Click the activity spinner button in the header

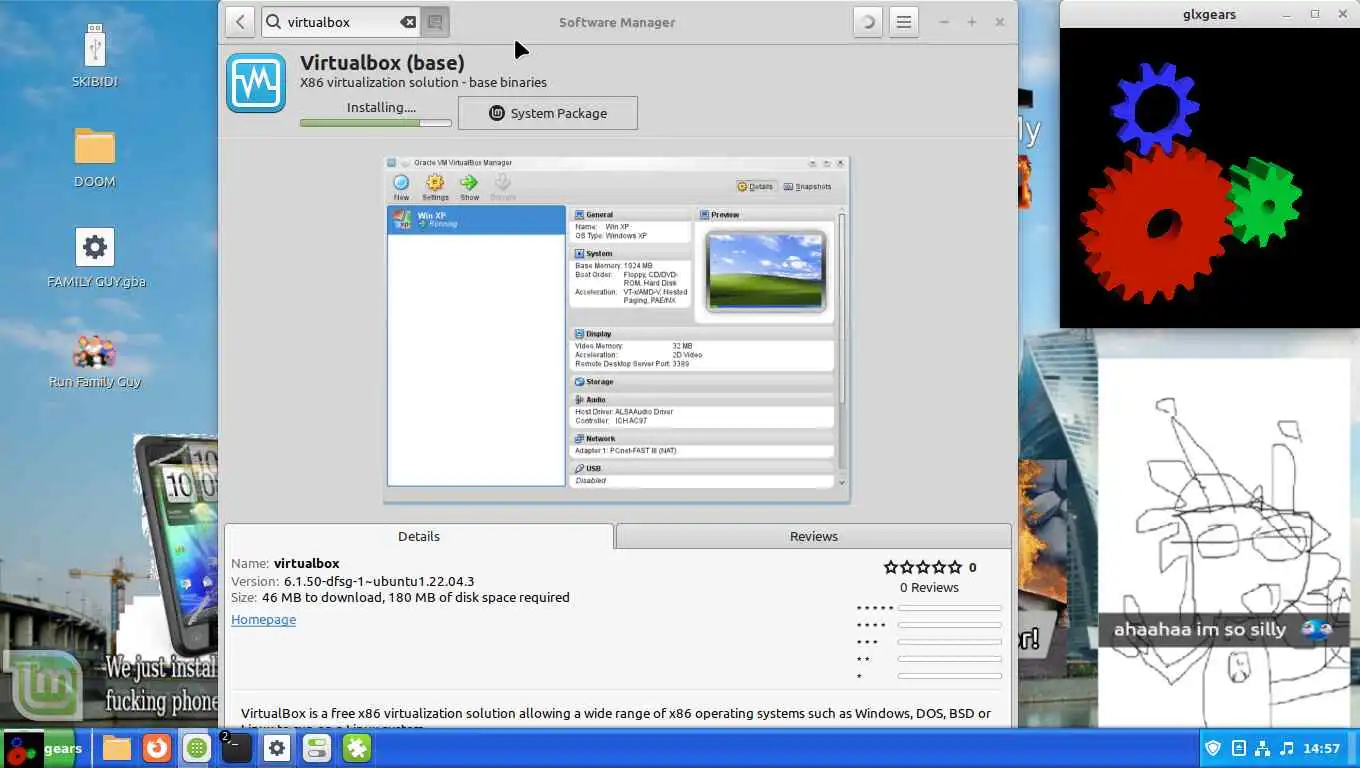tap(867, 22)
